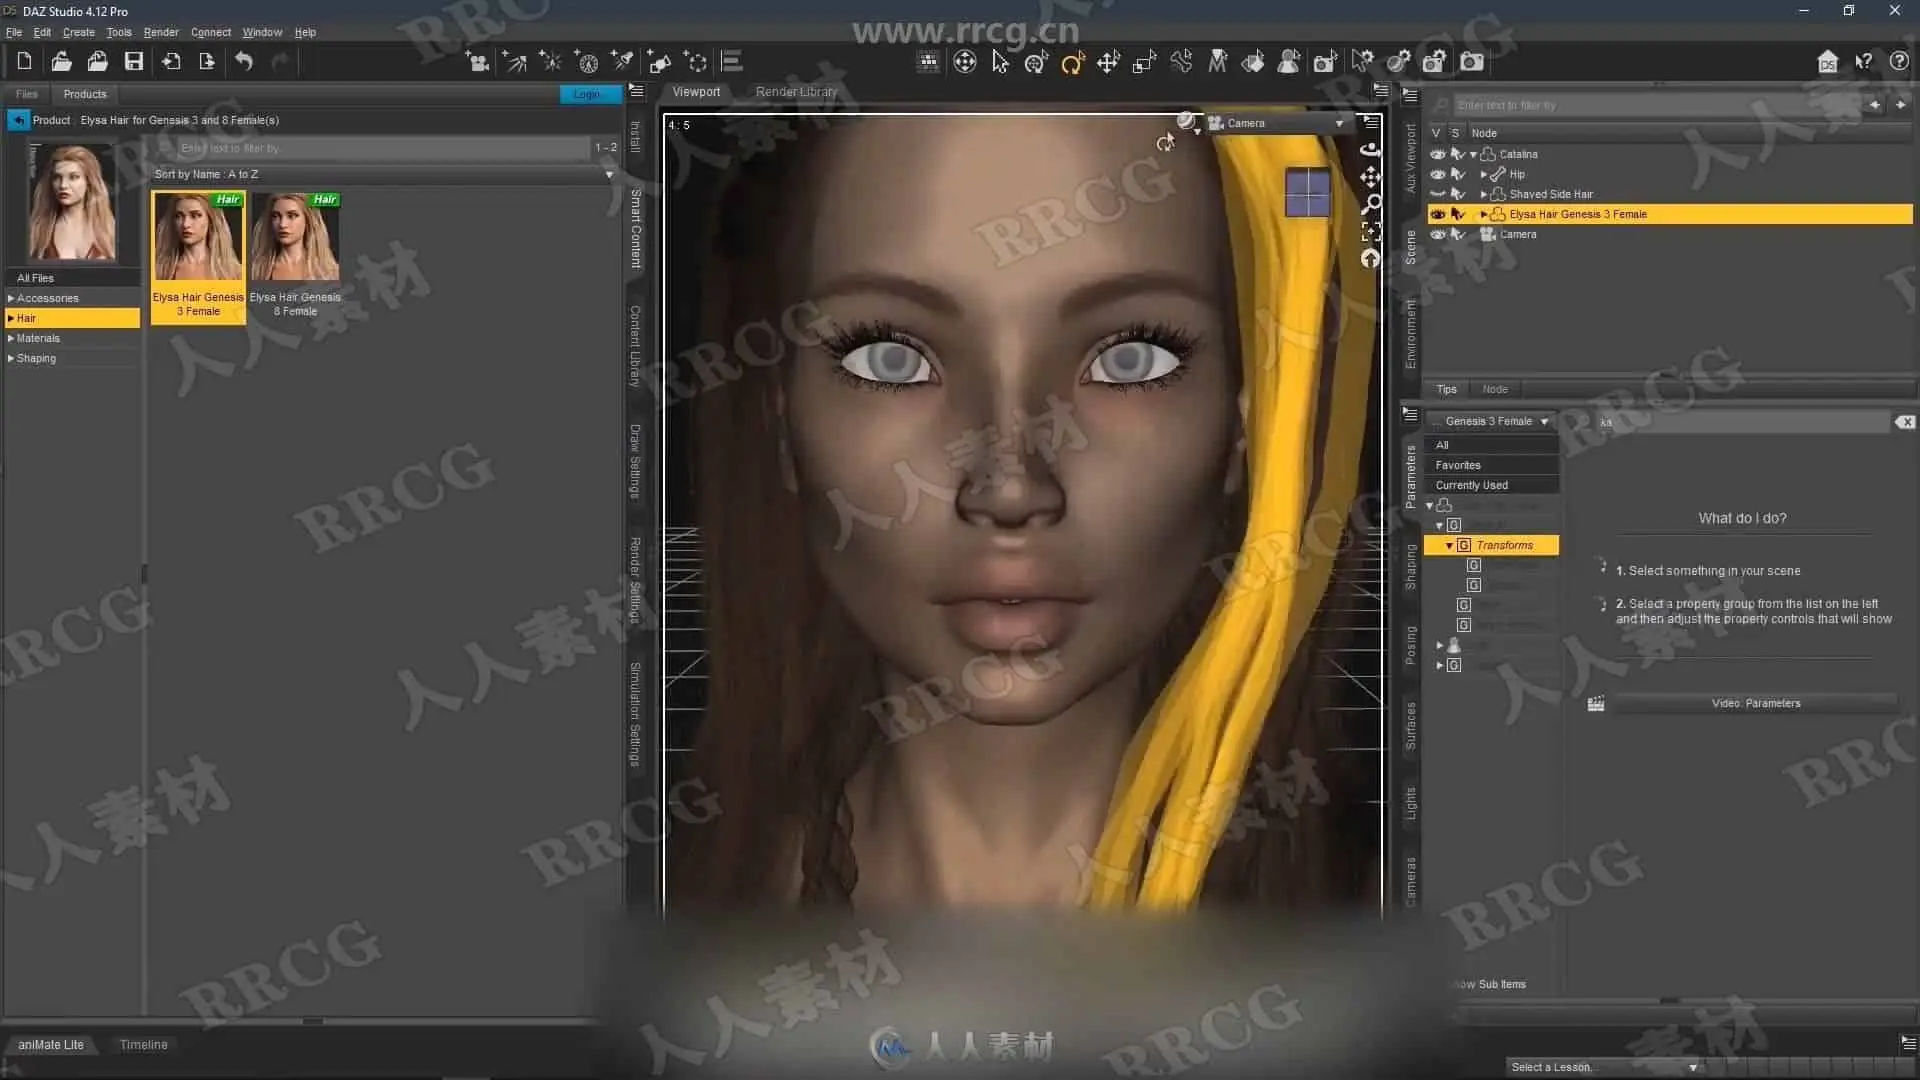Click viewport frame selection icon
This screenshot has width=1920, height=1080.
pos(1371,232)
